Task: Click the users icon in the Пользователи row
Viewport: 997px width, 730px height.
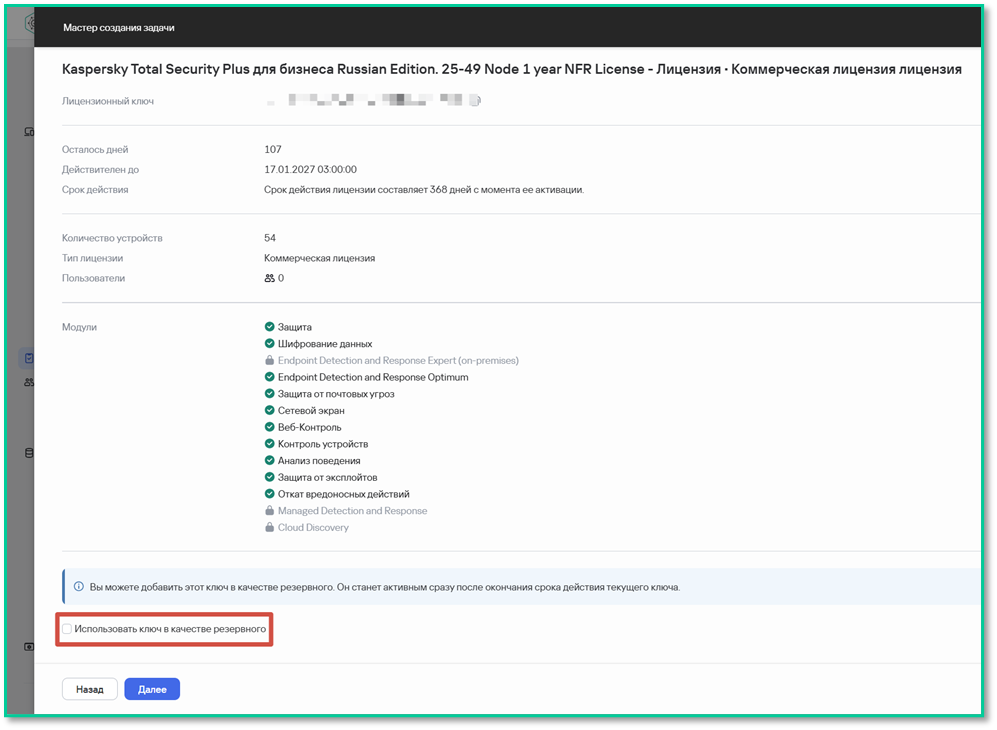Action: (x=270, y=278)
